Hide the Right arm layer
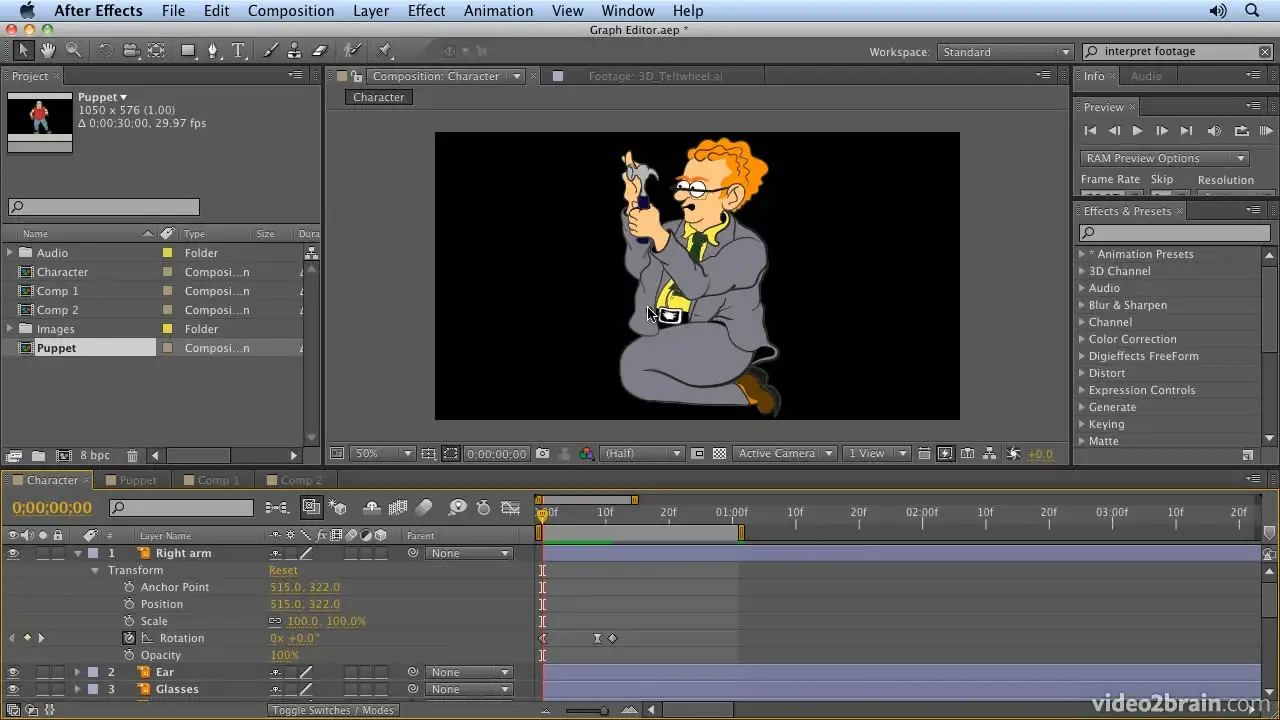Screen dimensions: 1280x720 [13, 553]
